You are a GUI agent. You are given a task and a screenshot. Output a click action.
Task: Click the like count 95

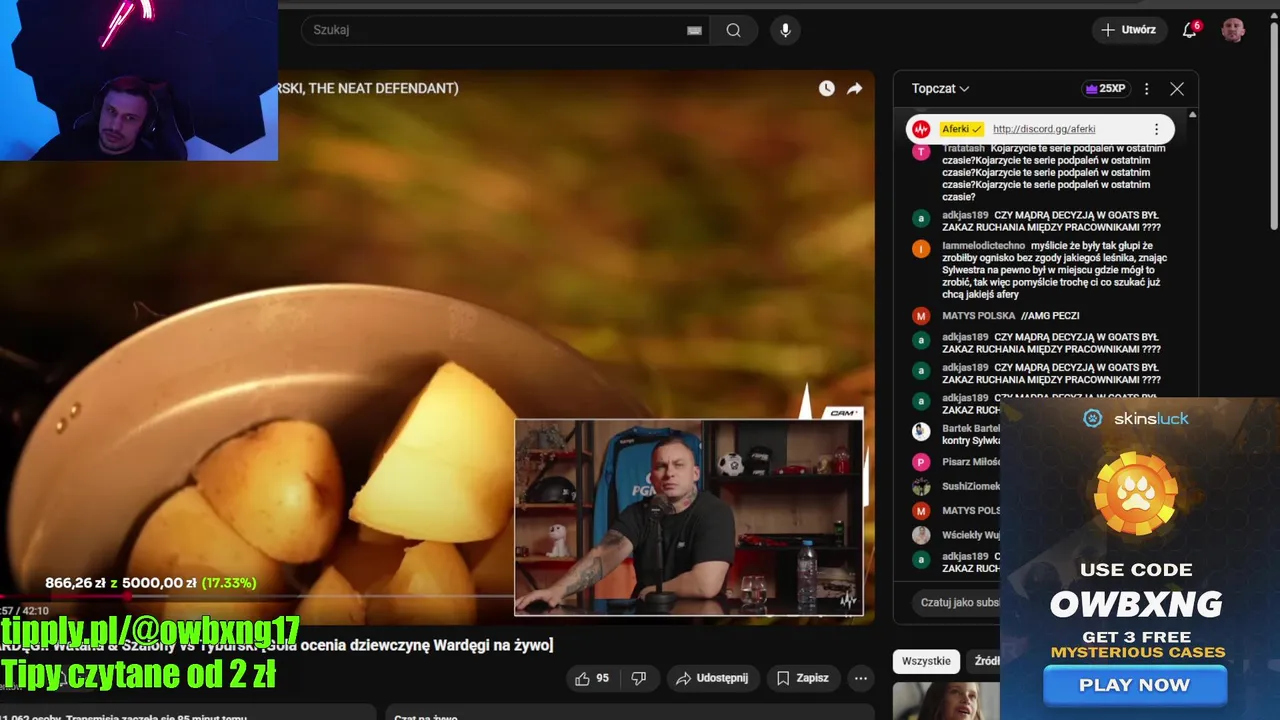click(602, 678)
